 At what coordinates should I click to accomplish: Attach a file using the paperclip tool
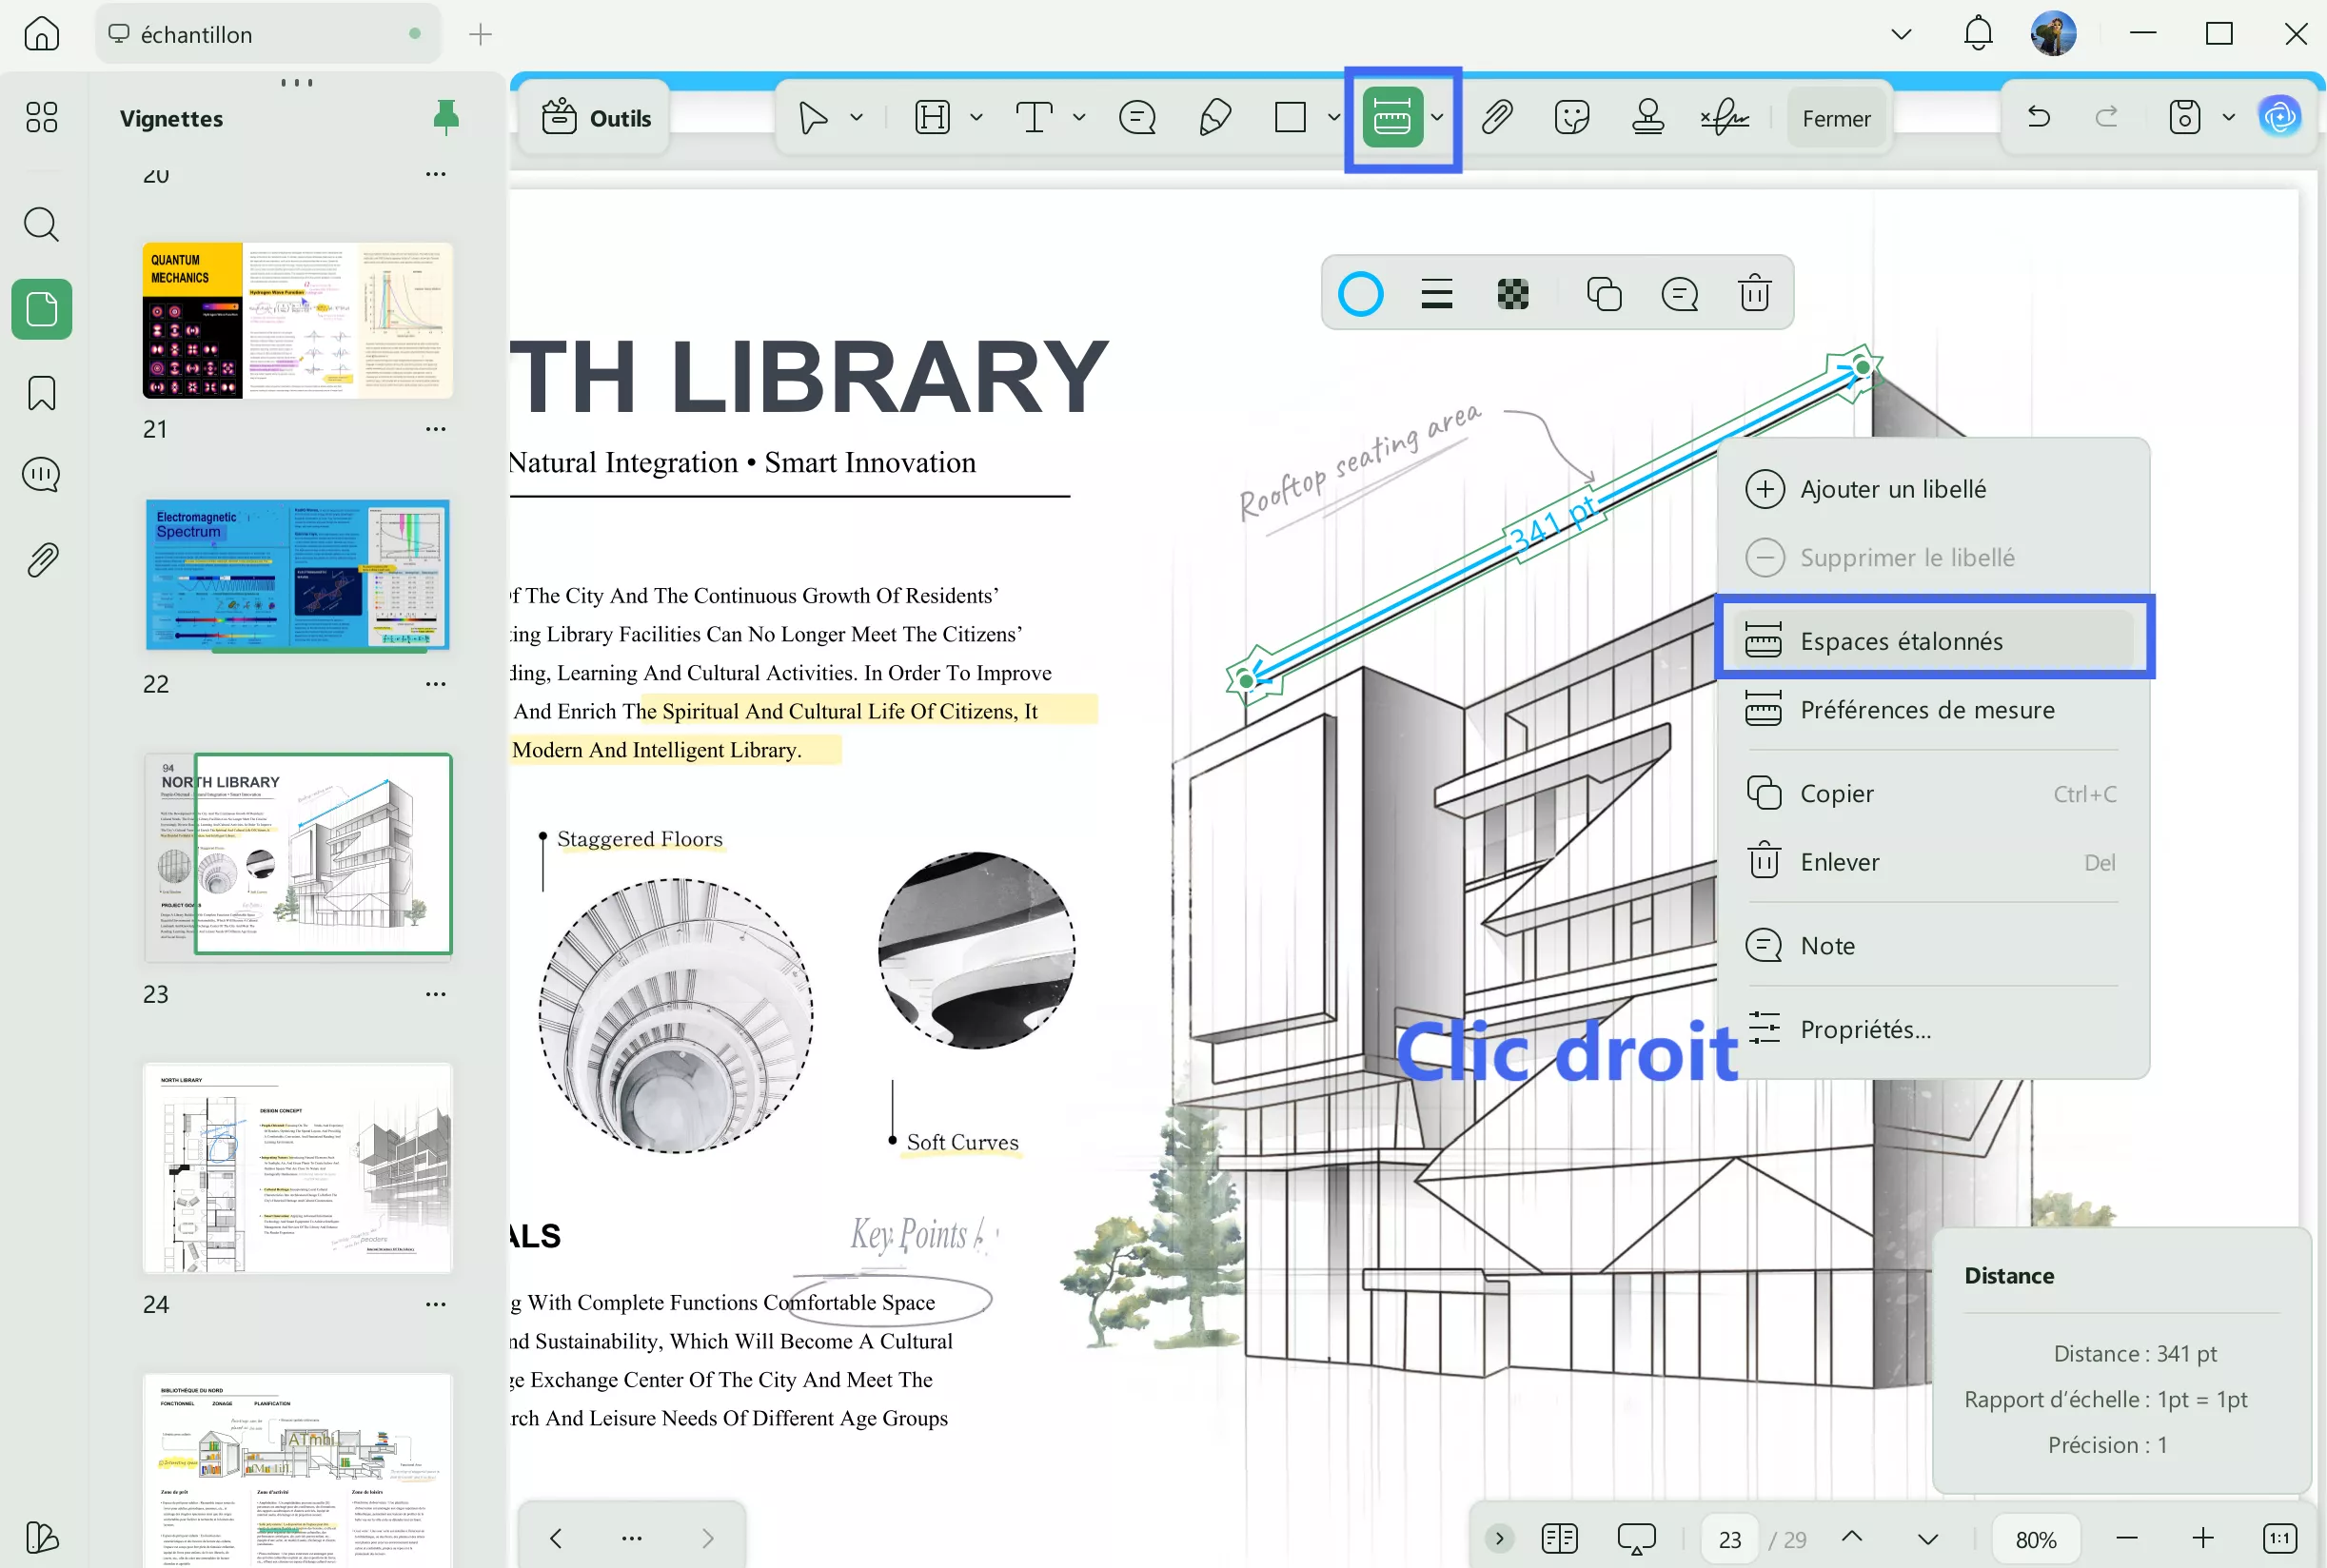click(1496, 117)
